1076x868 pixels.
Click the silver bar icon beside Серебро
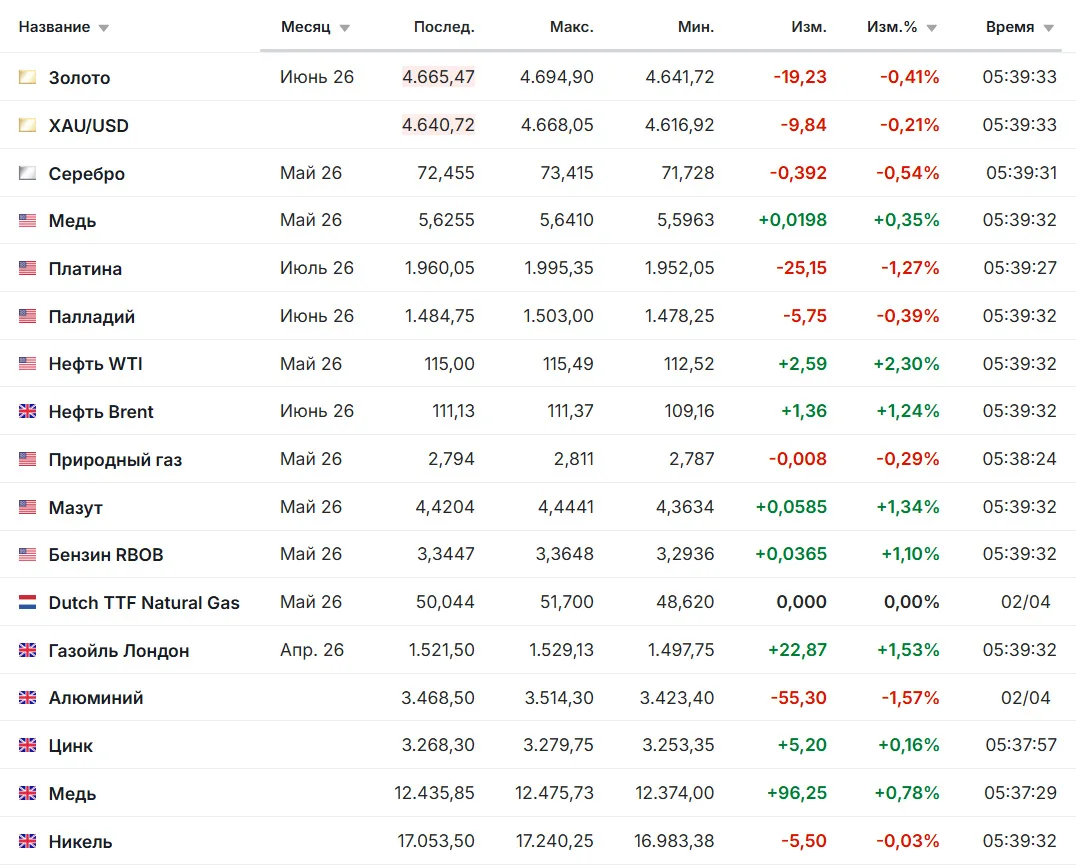tap(27, 173)
